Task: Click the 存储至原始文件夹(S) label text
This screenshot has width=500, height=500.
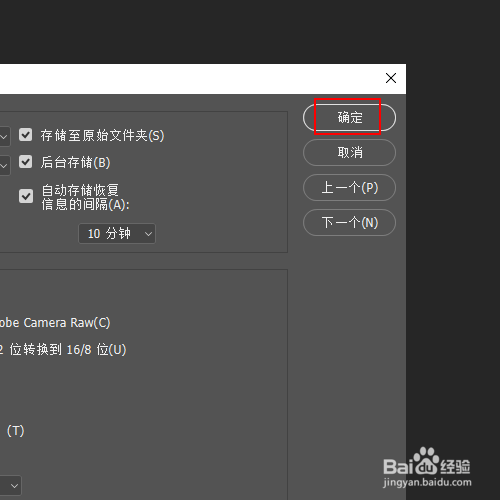Action: click(102, 135)
